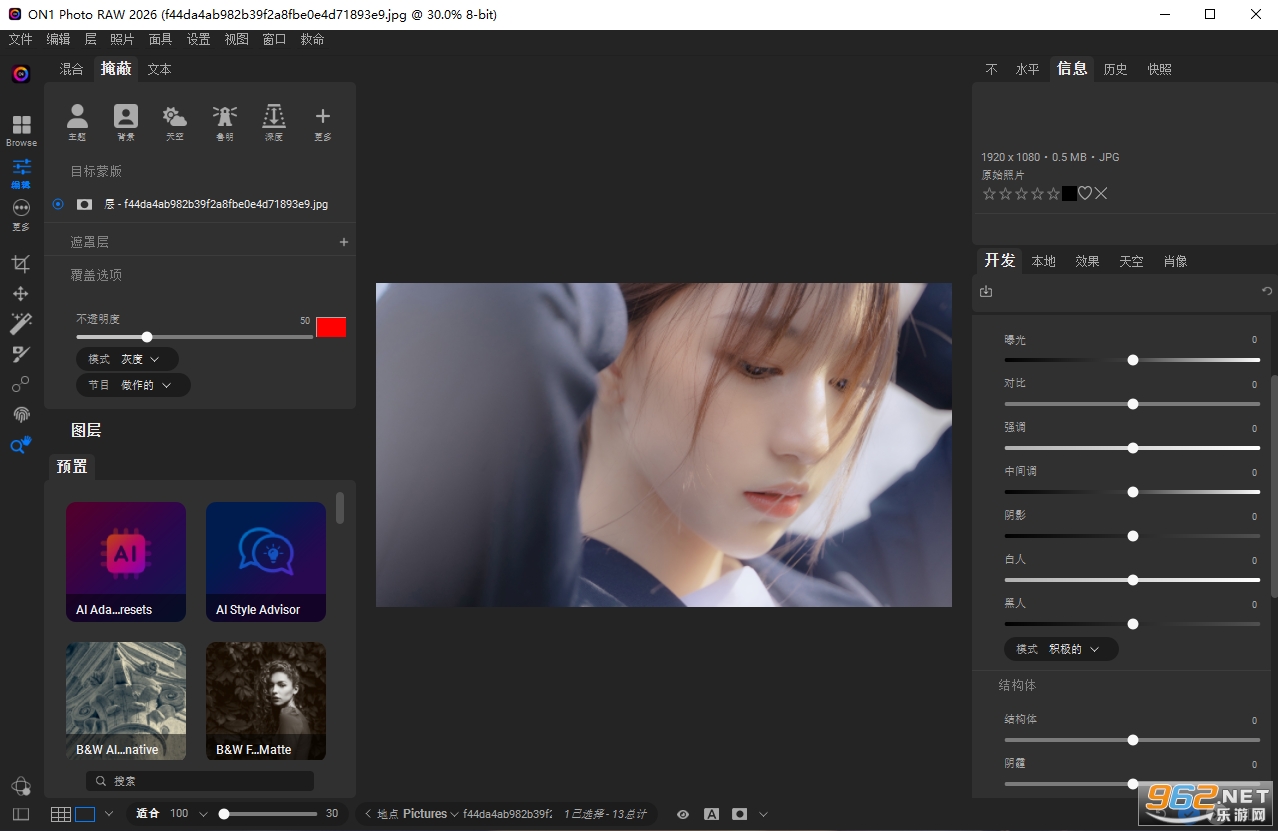Select the two-circles clone/retouch tool

click(21, 384)
